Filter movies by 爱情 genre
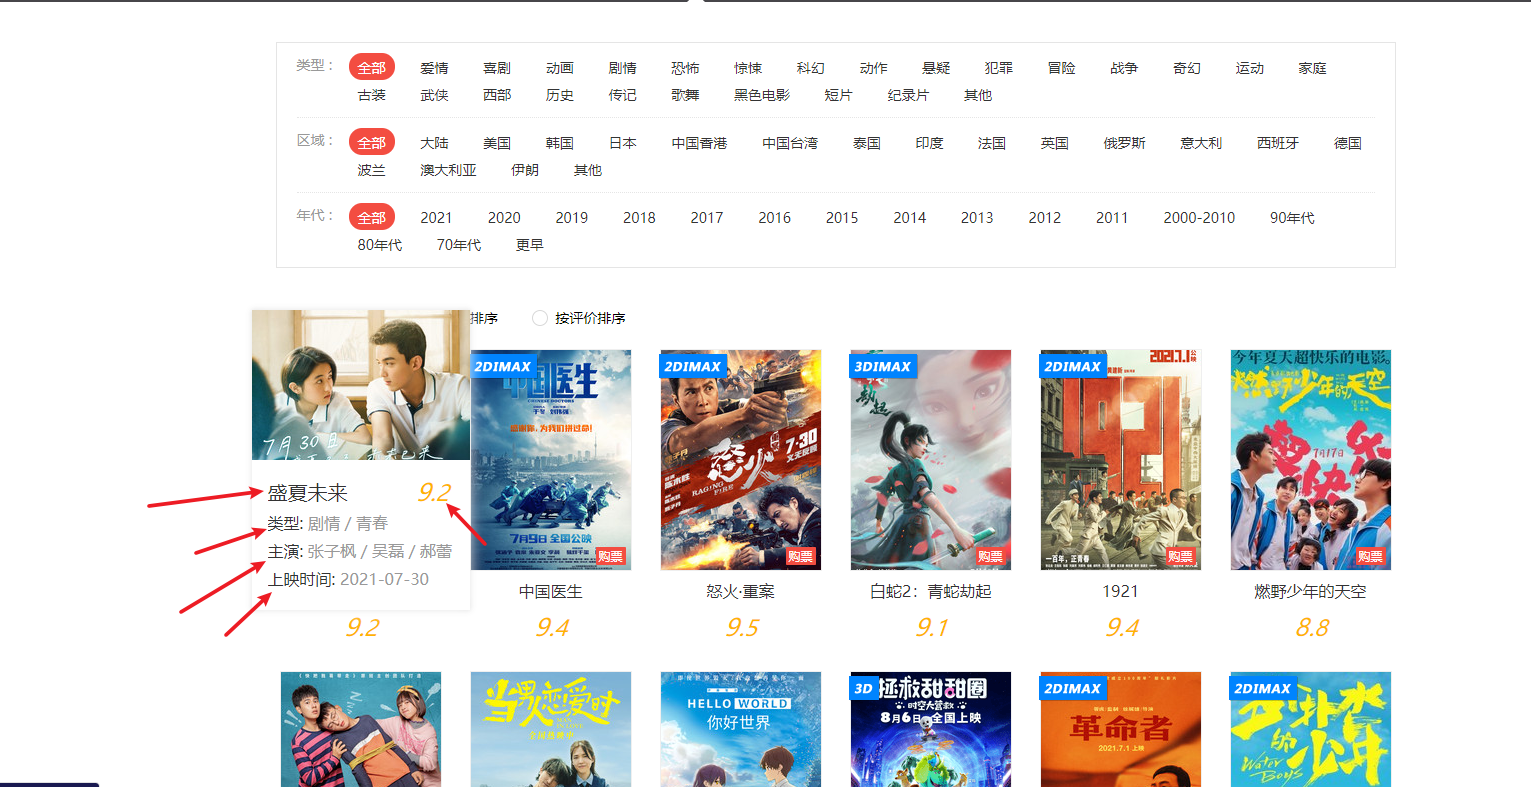 point(434,68)
